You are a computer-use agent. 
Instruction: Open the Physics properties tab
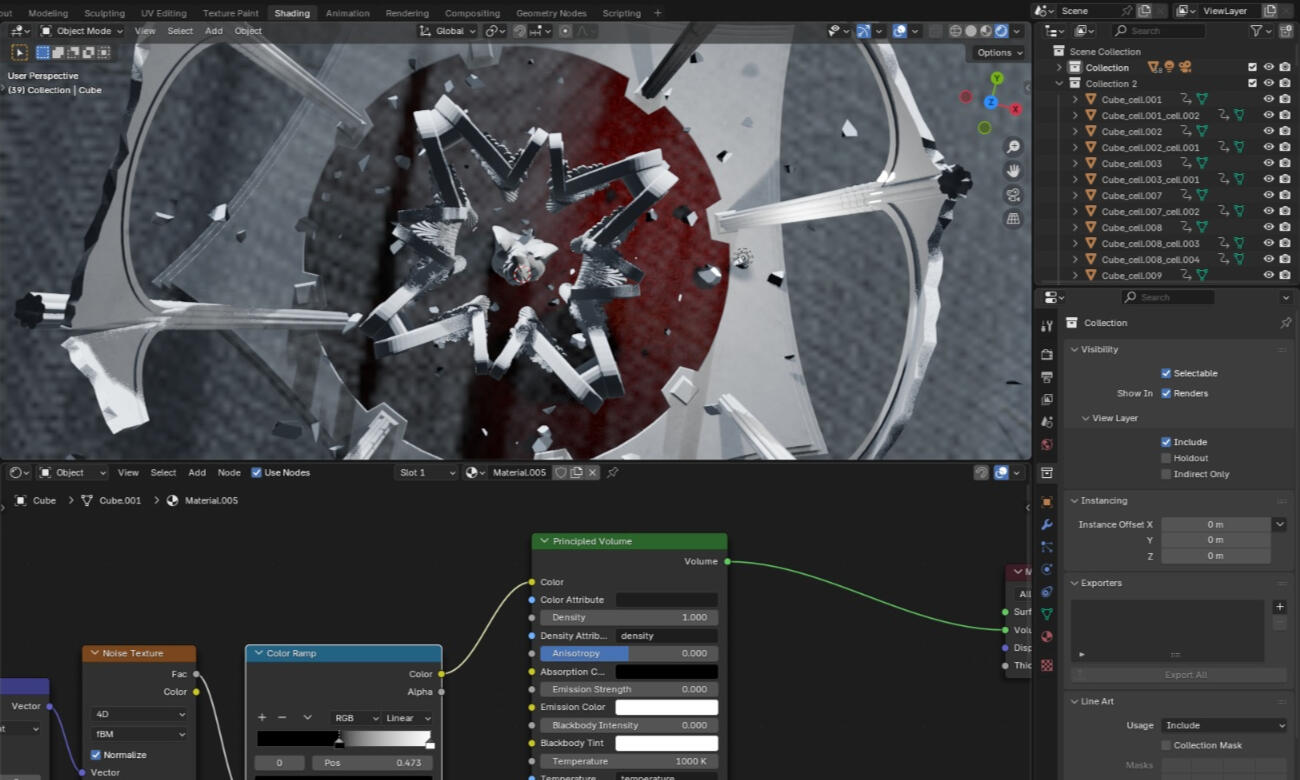(1047, 569)
